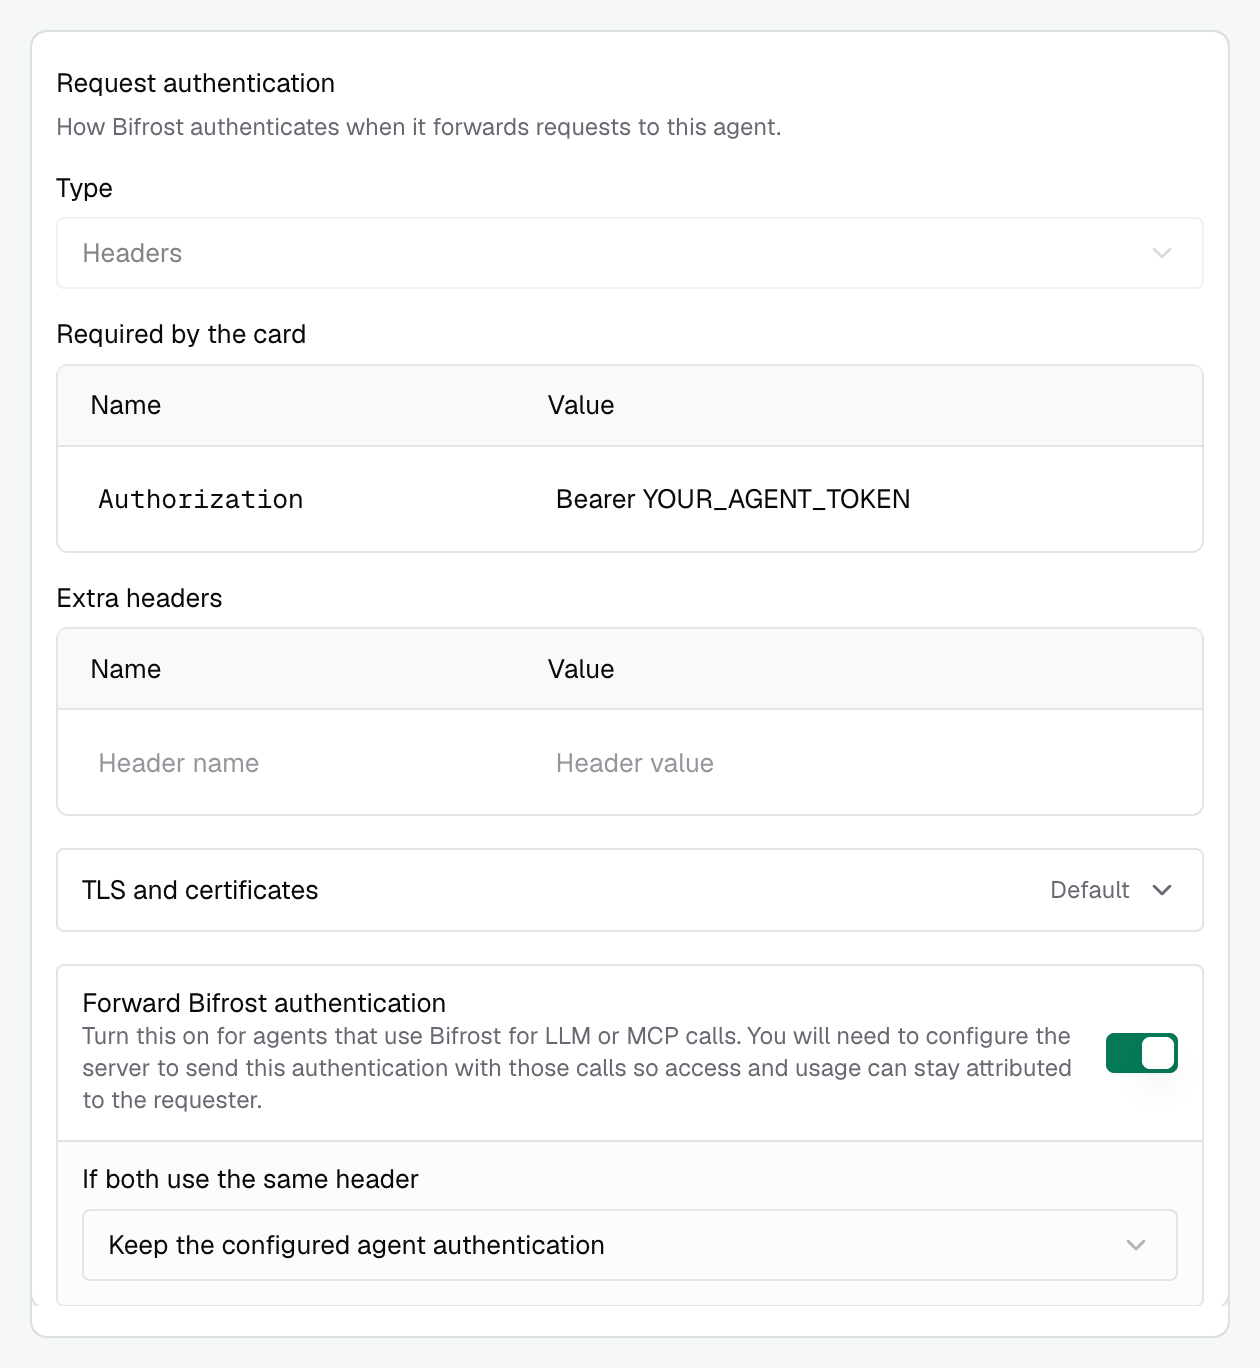This screenshot has height=1368, width=1260.
Task: Click the Default chevron icon in TLS row
Action: point(1161,890)
